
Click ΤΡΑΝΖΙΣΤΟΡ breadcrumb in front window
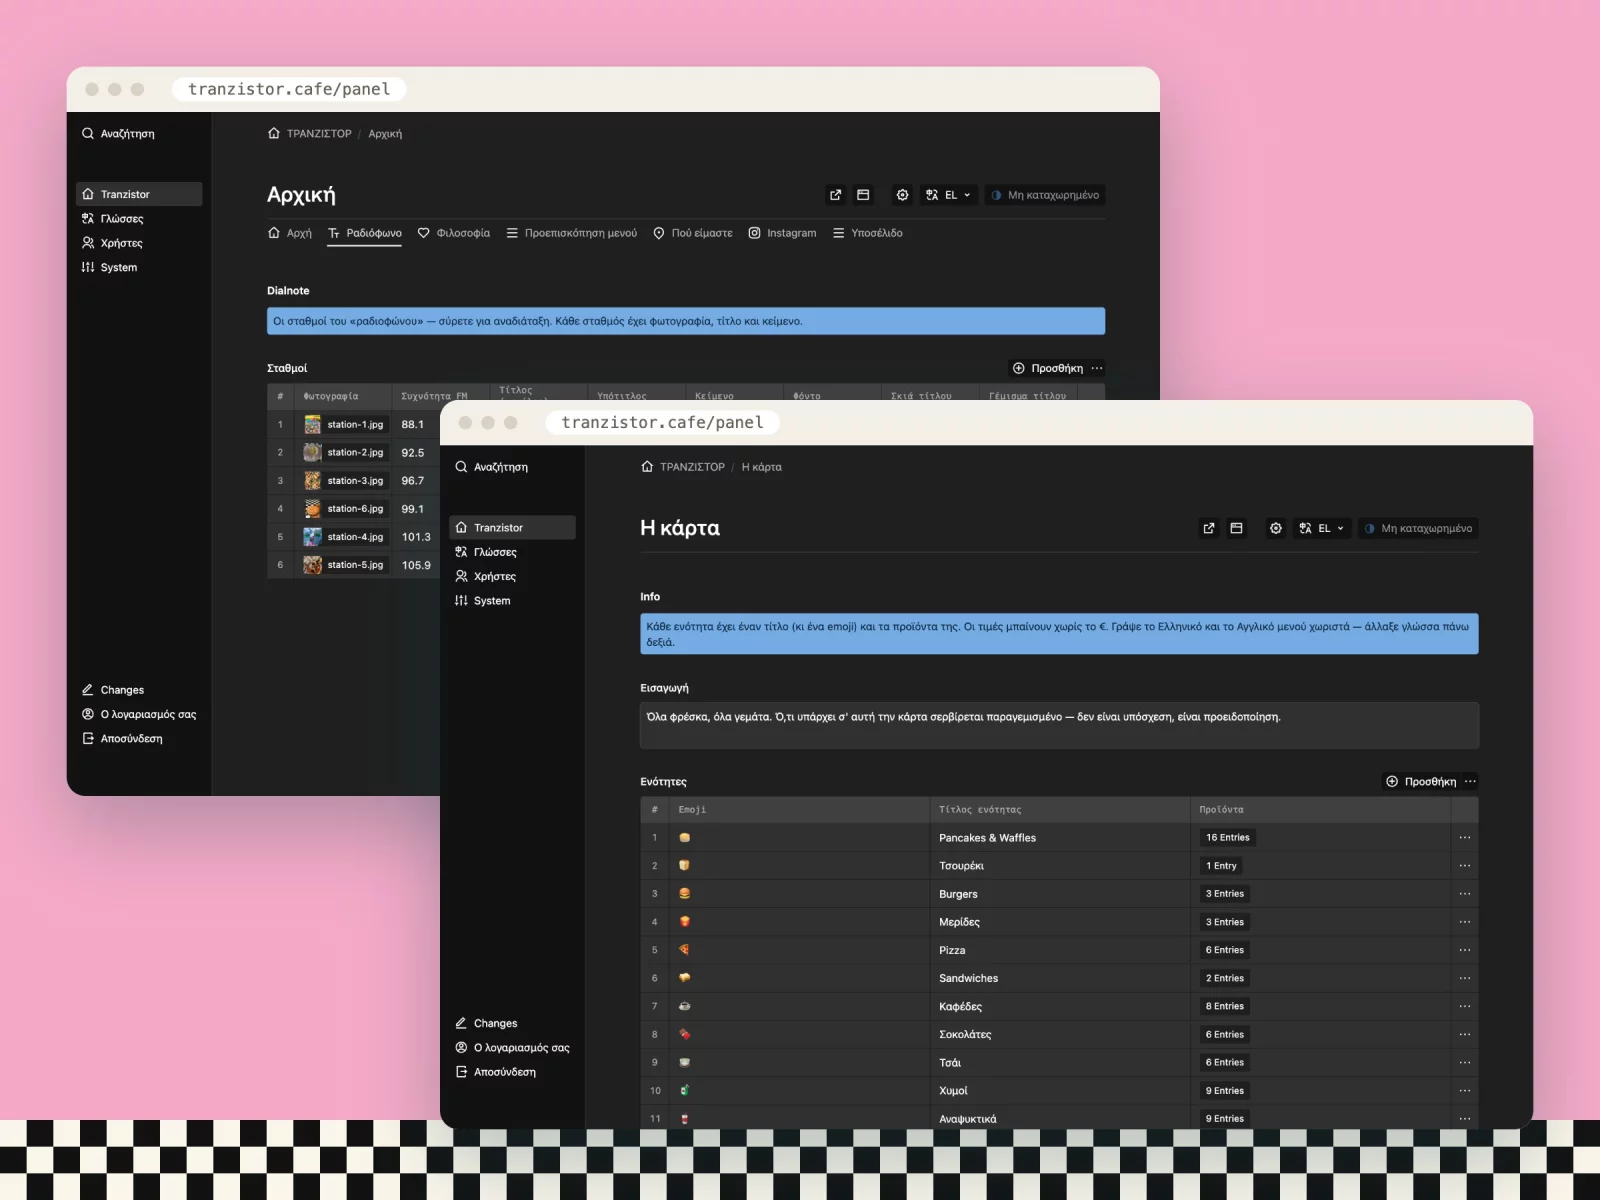(x=692, y=467)
